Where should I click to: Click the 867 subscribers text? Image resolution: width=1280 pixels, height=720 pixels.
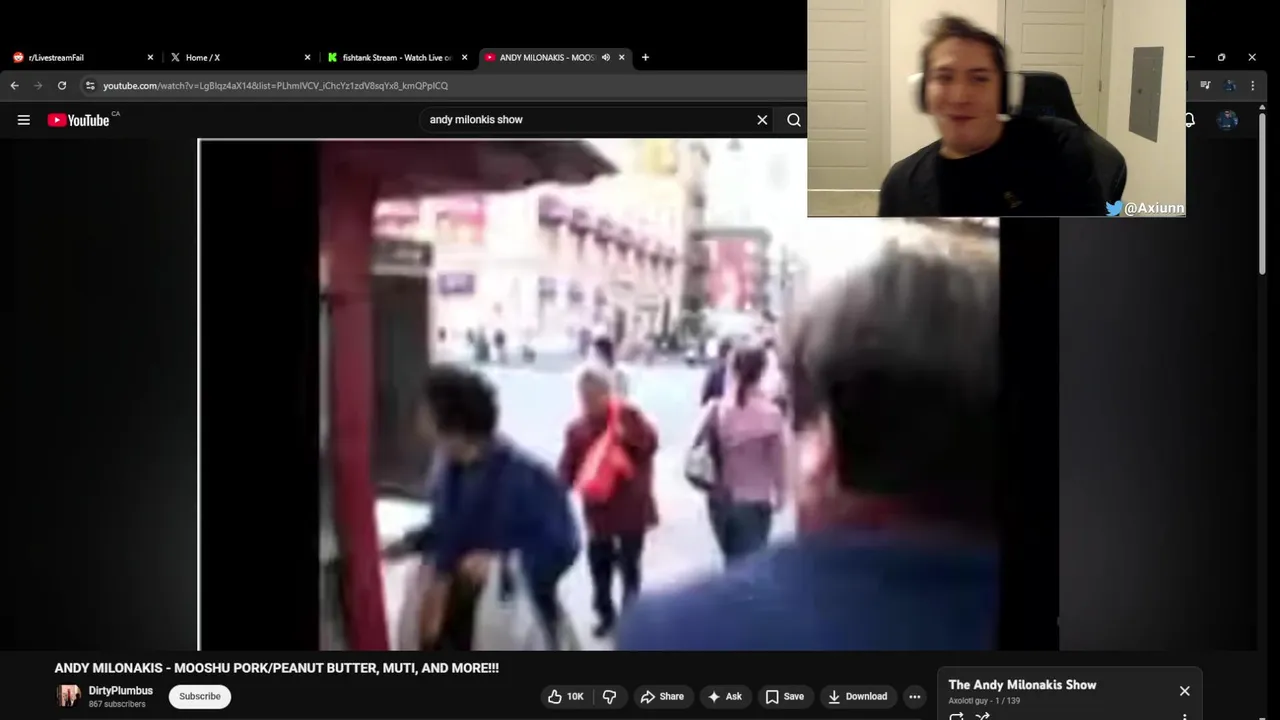(x=117, y=705)
